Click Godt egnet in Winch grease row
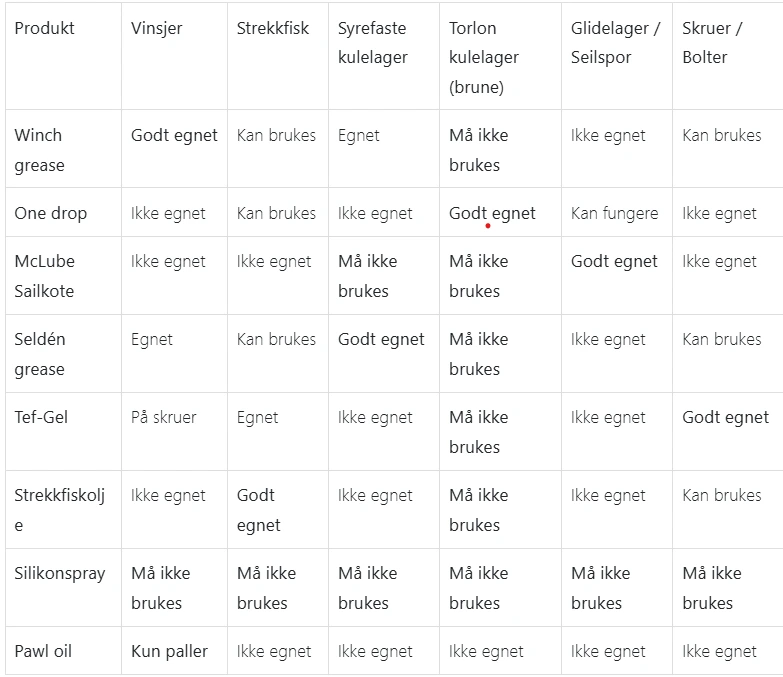This screenshot has height=677, width=783. click(174, 135)
